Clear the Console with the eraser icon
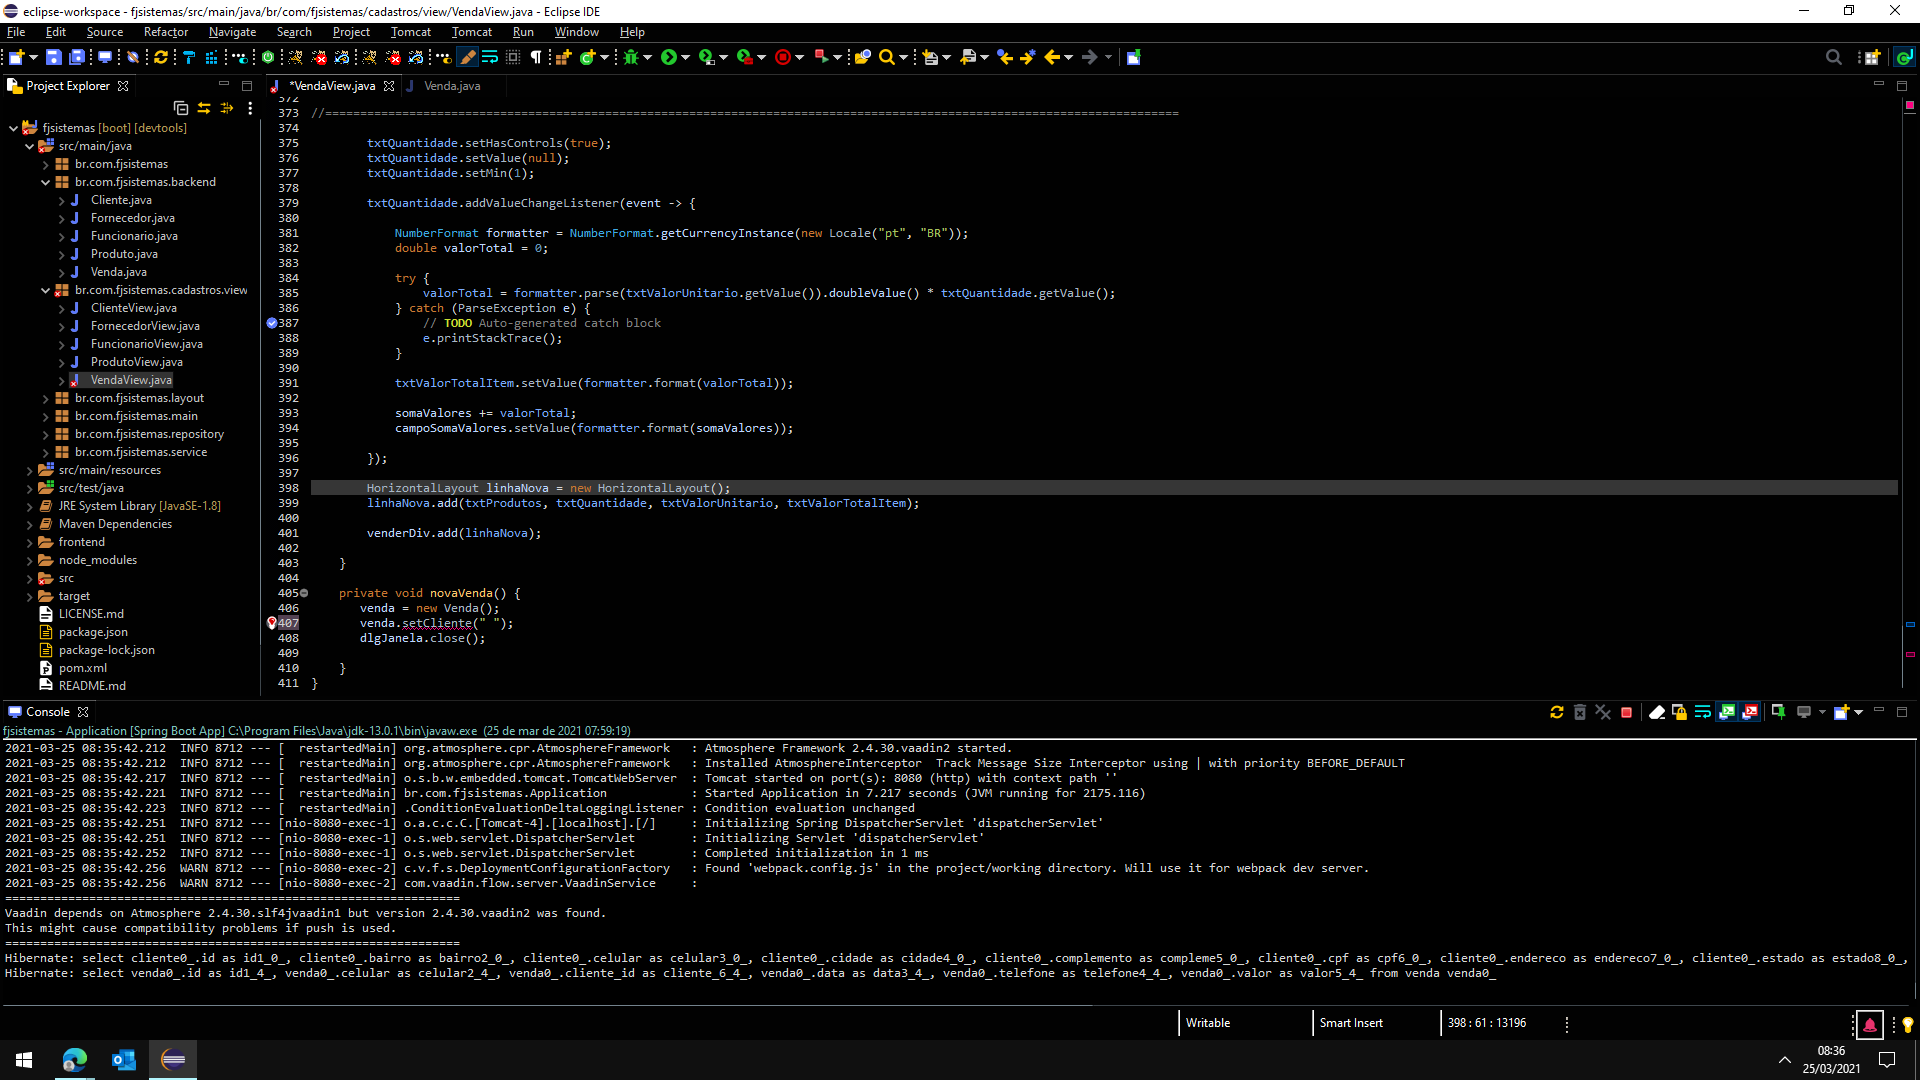1920x1080 pixels. pos(1656,712)
